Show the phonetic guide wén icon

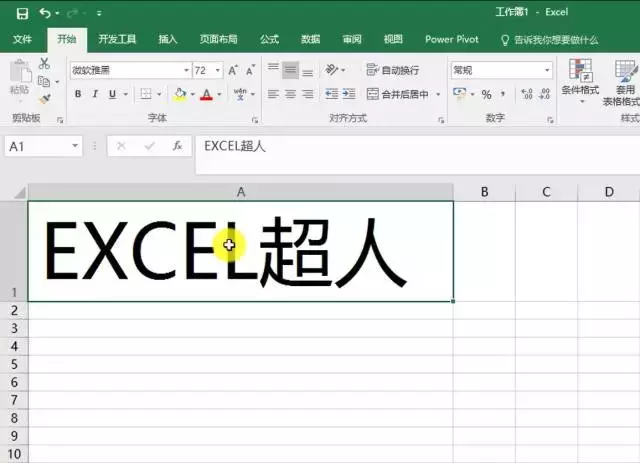(240, 94)
